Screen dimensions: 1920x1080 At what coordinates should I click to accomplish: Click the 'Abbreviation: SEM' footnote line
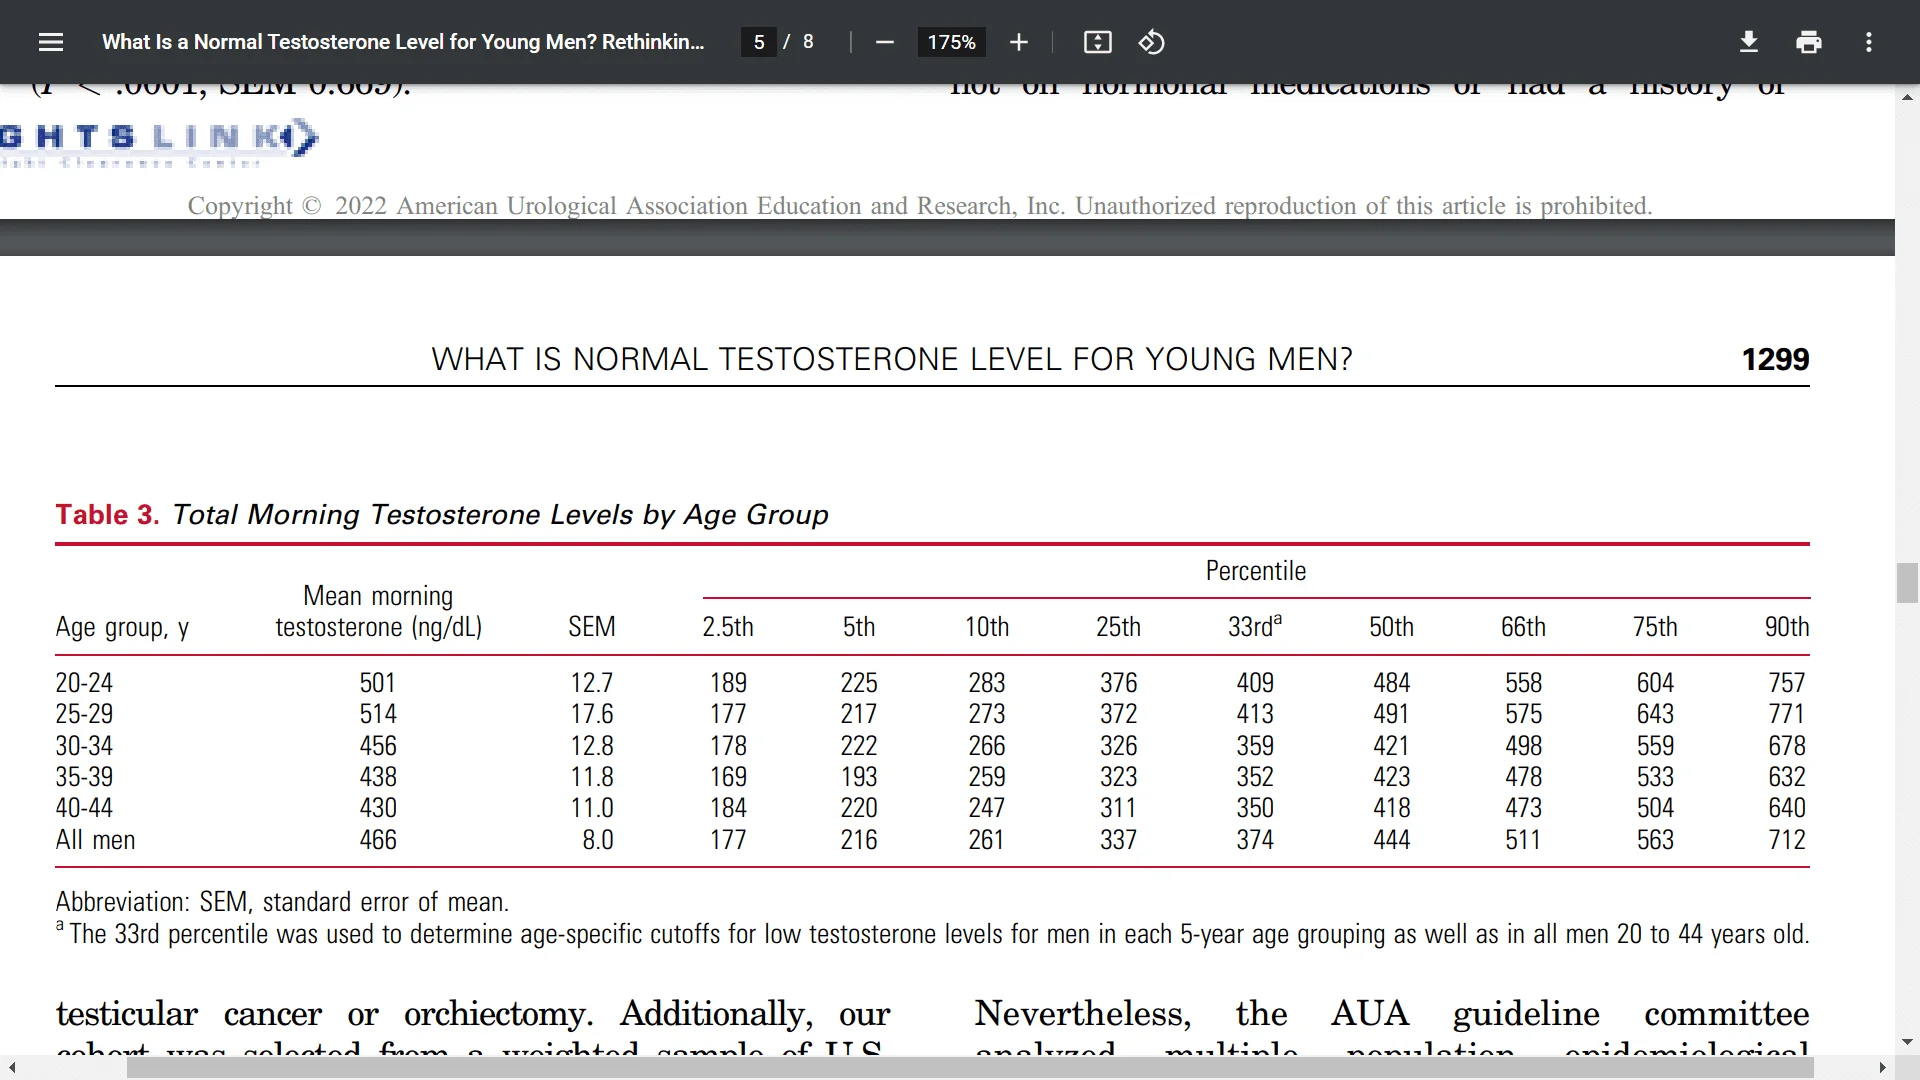(282, 902)
